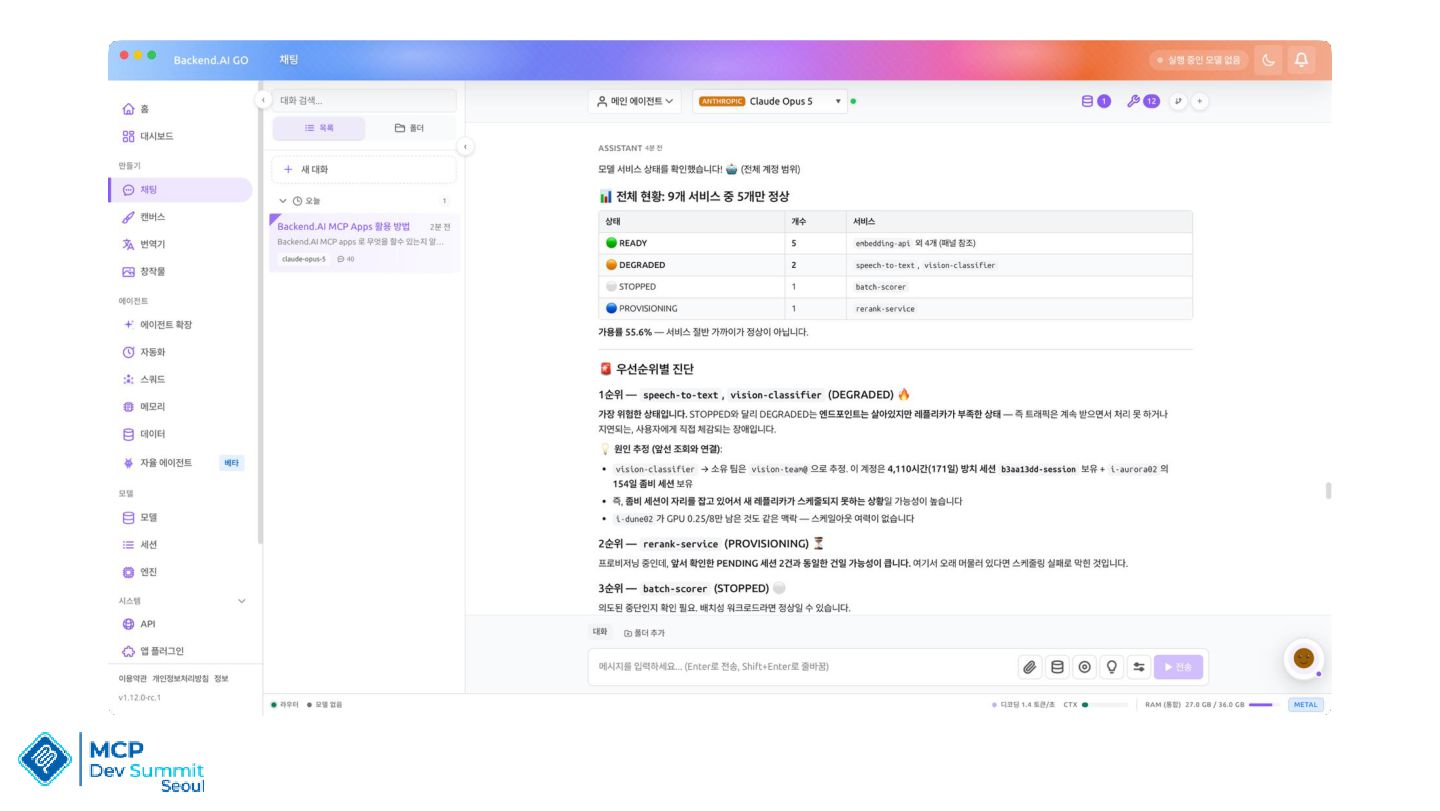The width and height of the screenshot is (1440, 811).
Task: Click the target icon in message bar
Action: (x=1084, y=667)
